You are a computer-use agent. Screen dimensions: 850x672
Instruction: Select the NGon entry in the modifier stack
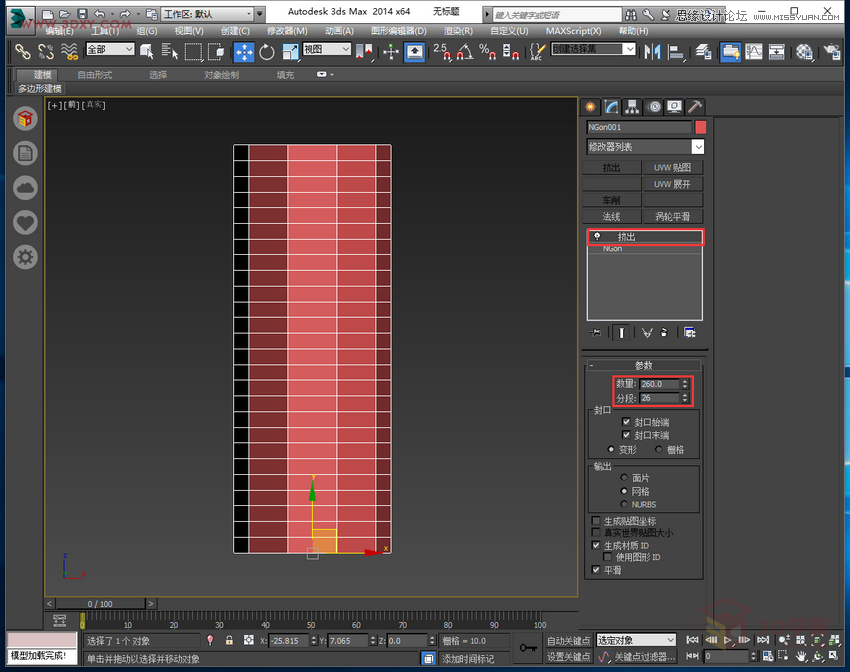pos(615,248)
